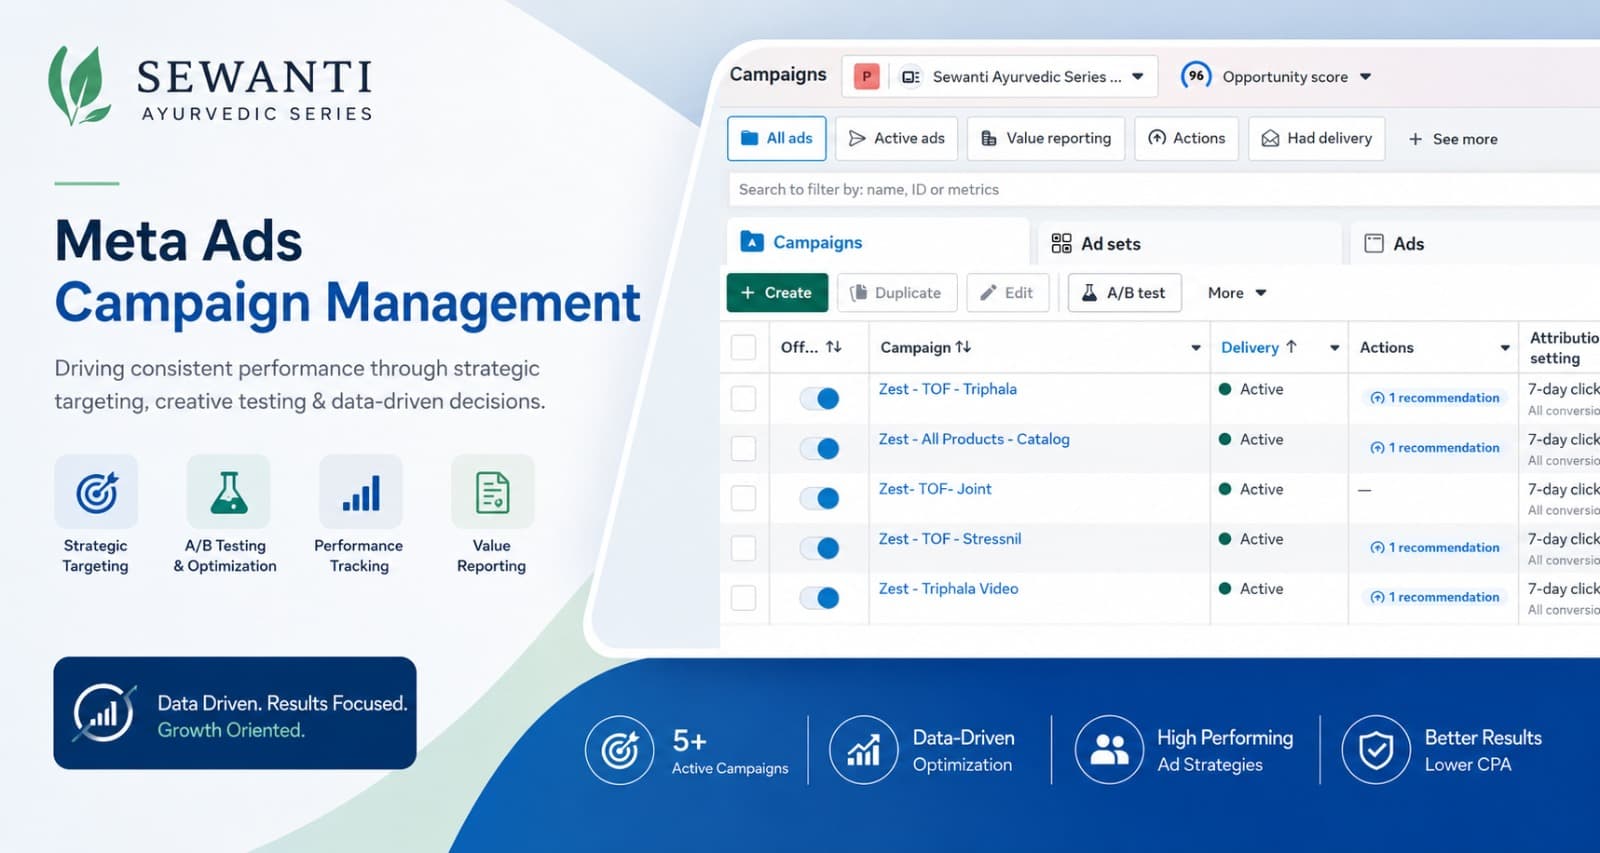
Task: Check the box for Zest - TOF - Triphala
Action: pyautogui.click(x=744, y=398)
